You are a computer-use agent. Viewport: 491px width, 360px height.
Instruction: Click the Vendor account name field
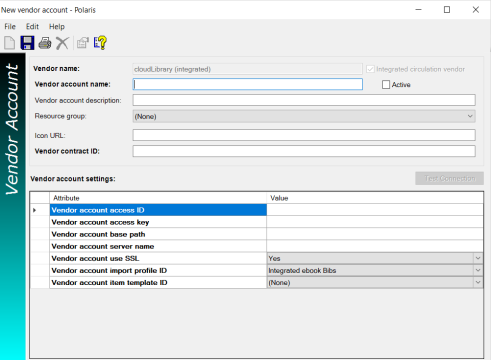[x=248, y=84]
